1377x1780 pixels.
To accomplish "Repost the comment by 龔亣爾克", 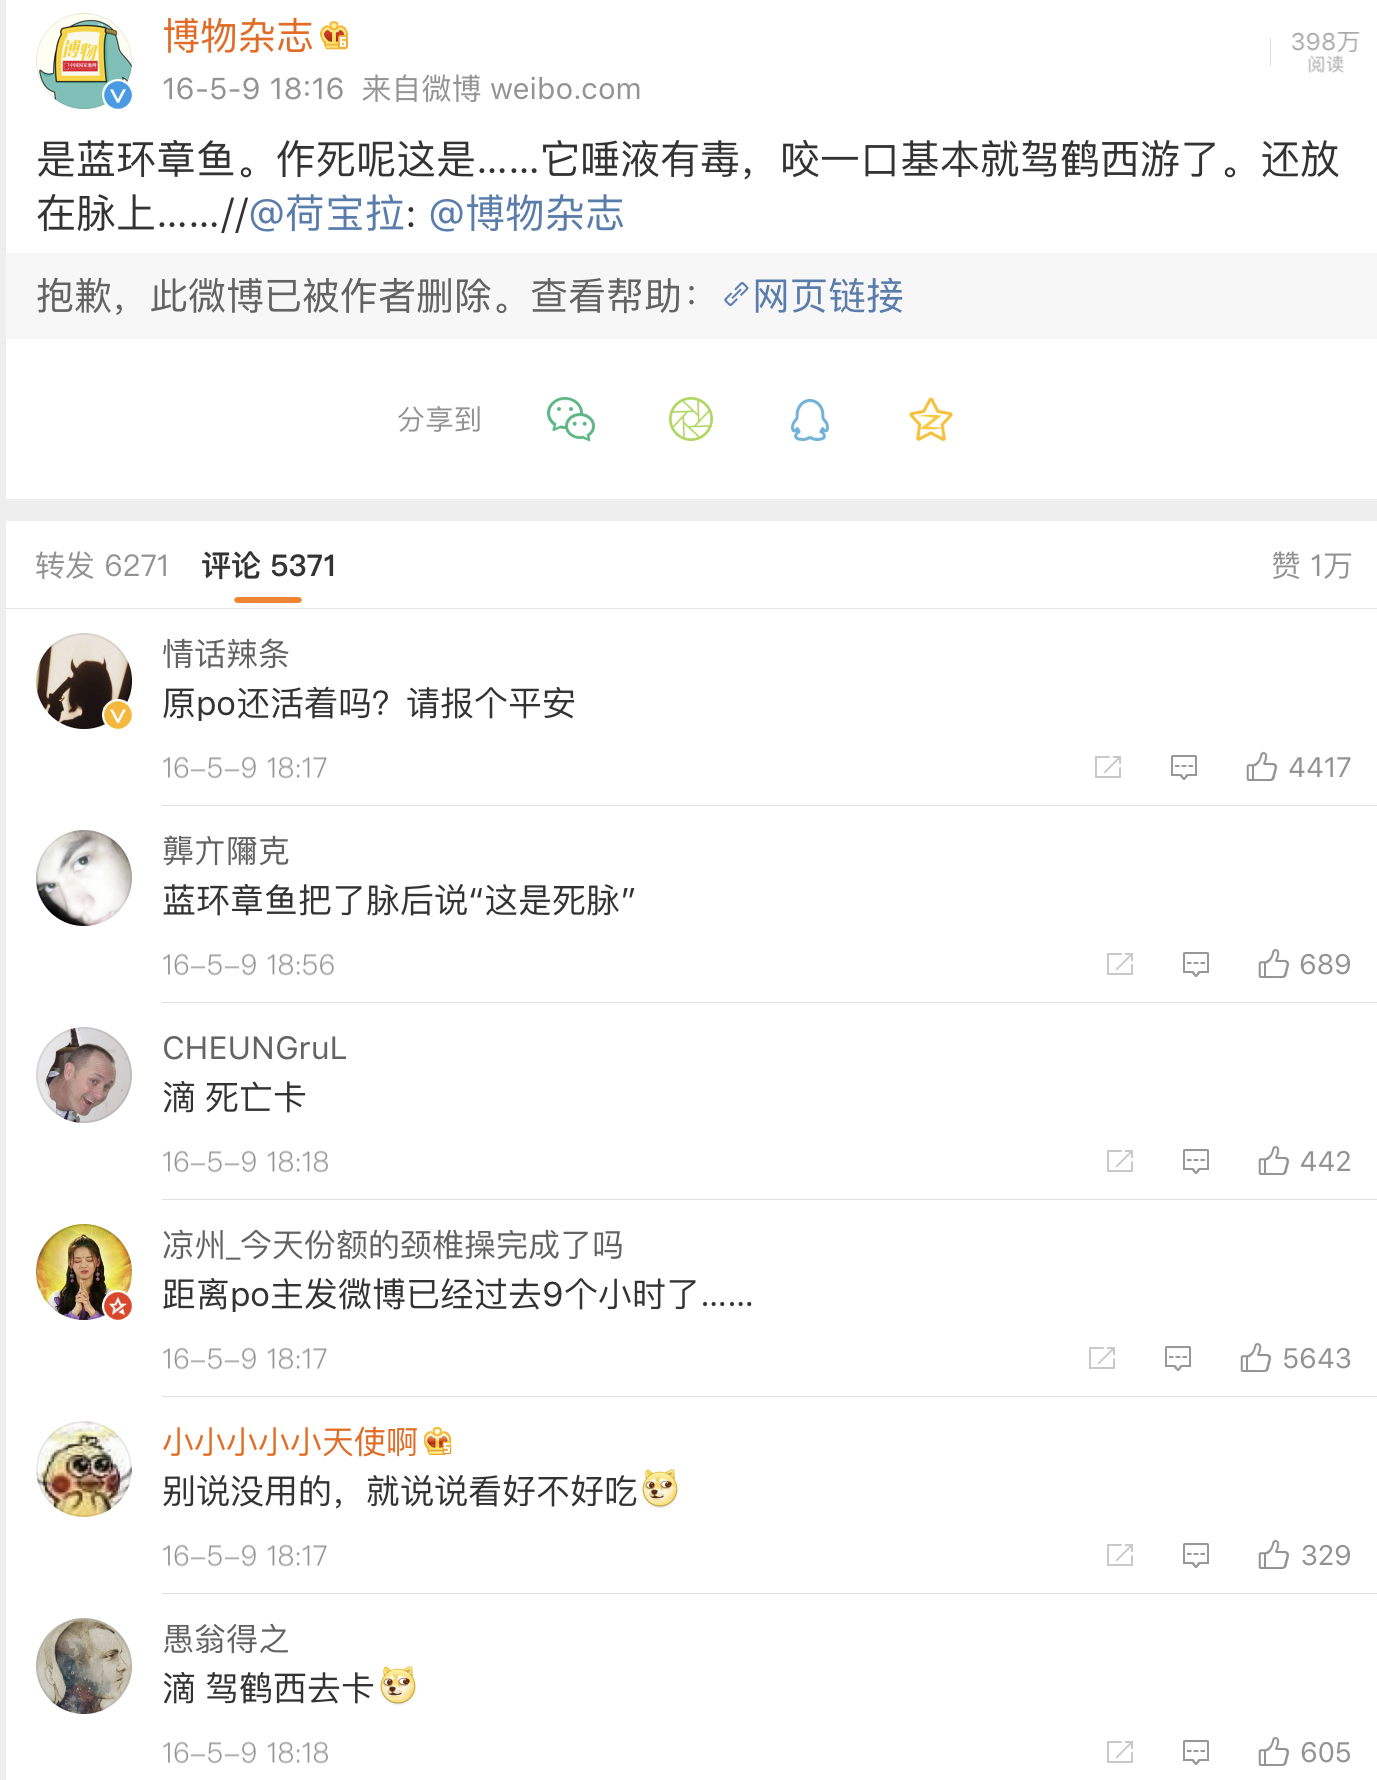I will [x=1120, y=964].
